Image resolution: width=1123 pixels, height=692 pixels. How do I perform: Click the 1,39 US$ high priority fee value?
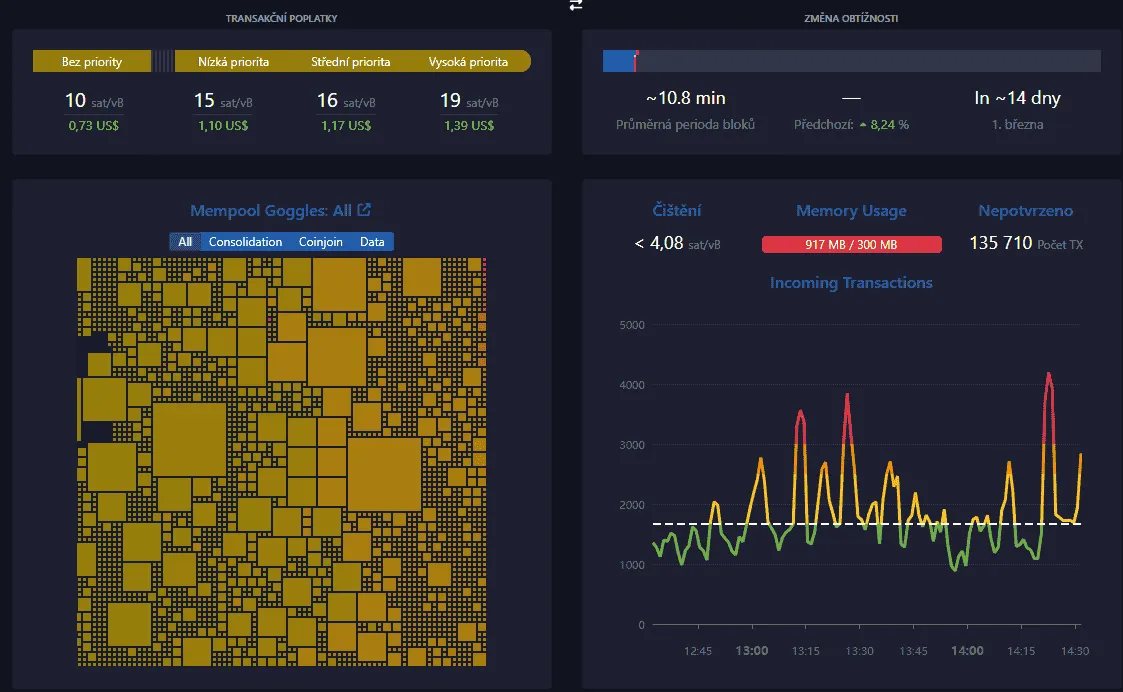(468, 126)
